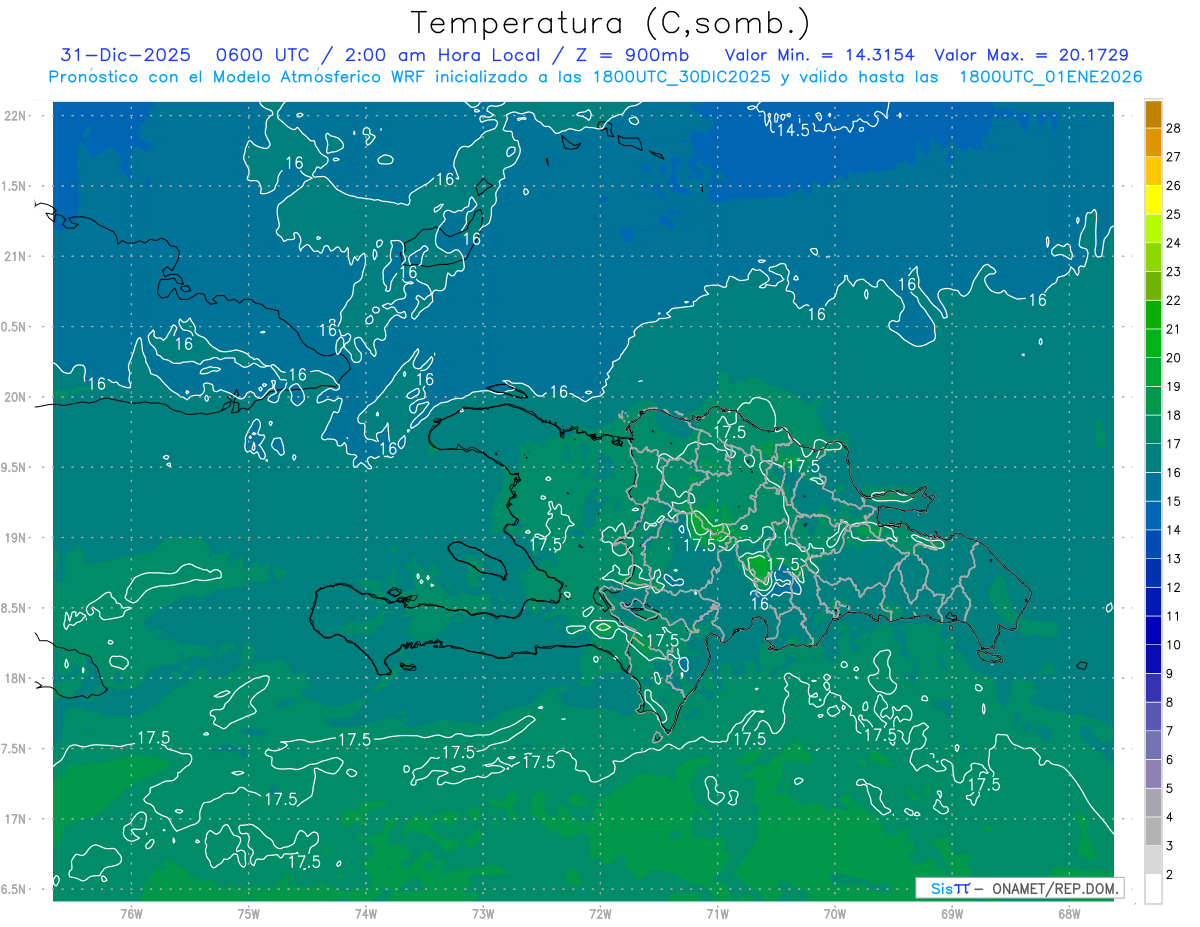Click the '74W' longitude axis label
The width and height of the screenshot is (1200, 927).
coord(366,914)
